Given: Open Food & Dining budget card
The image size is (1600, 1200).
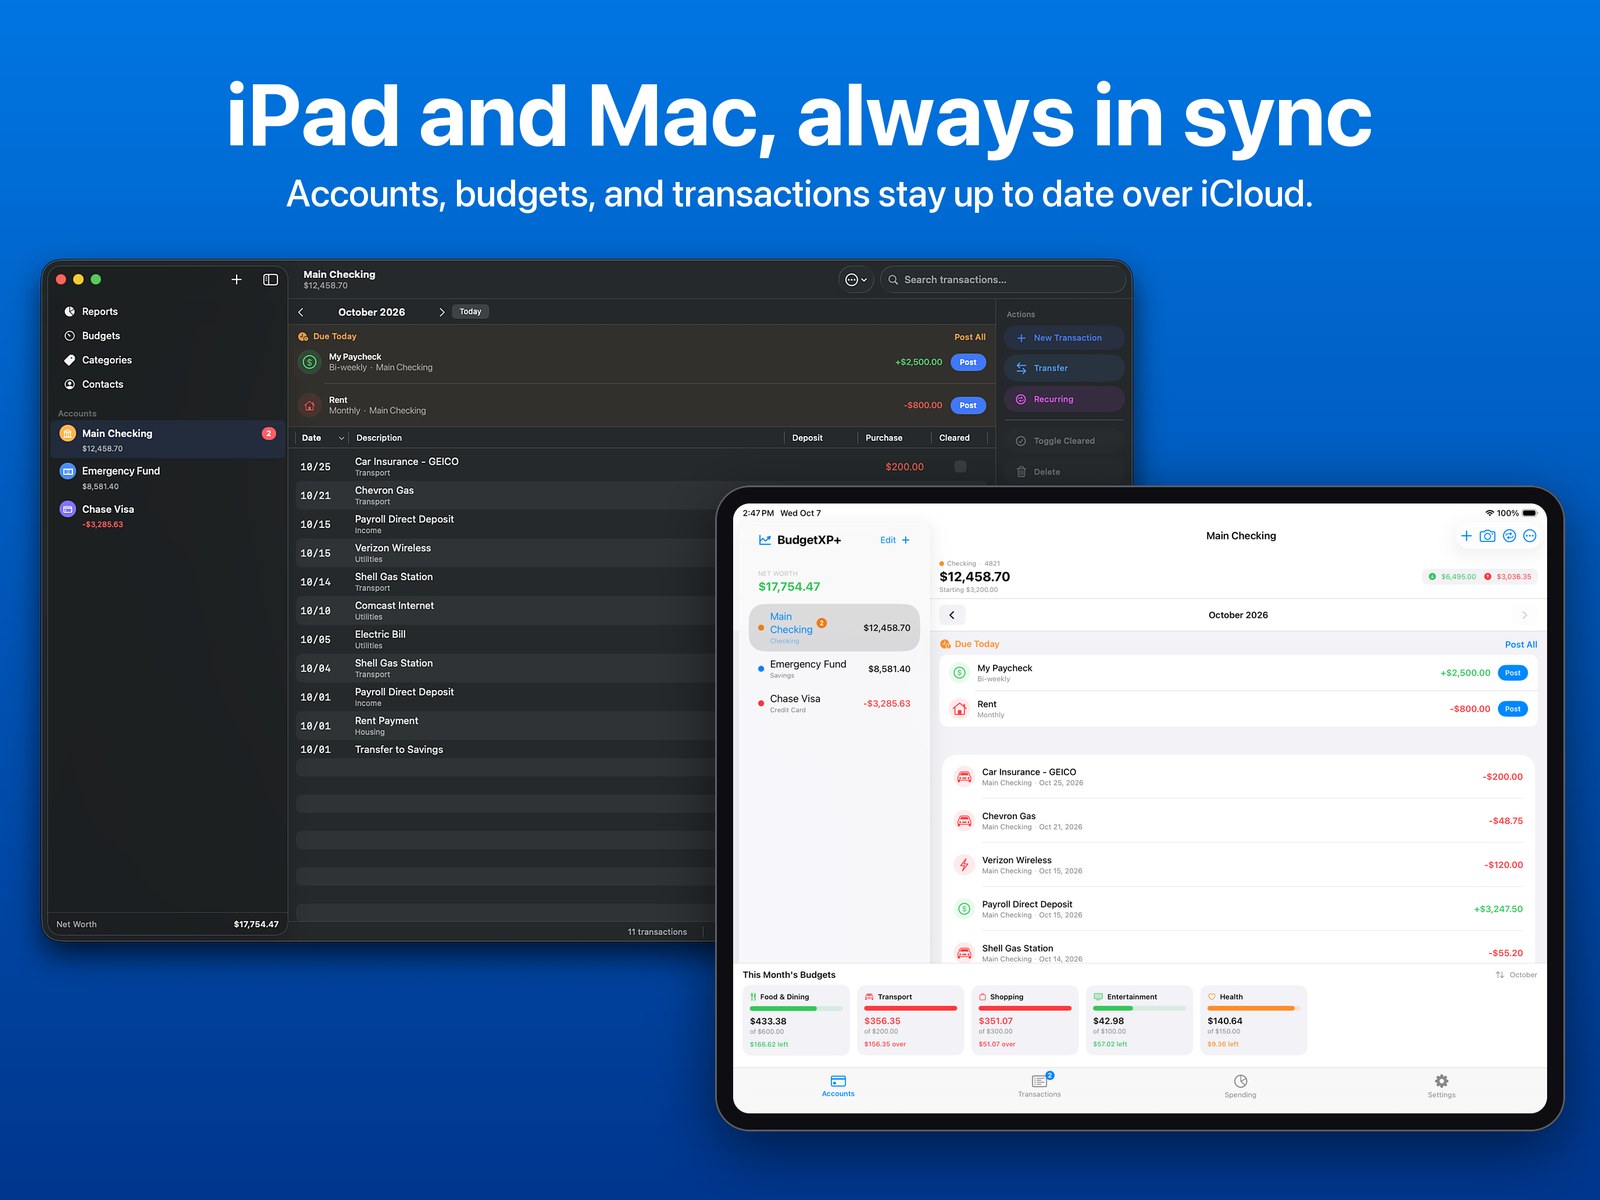Looking at the screenshot, I should (796, 1020).
